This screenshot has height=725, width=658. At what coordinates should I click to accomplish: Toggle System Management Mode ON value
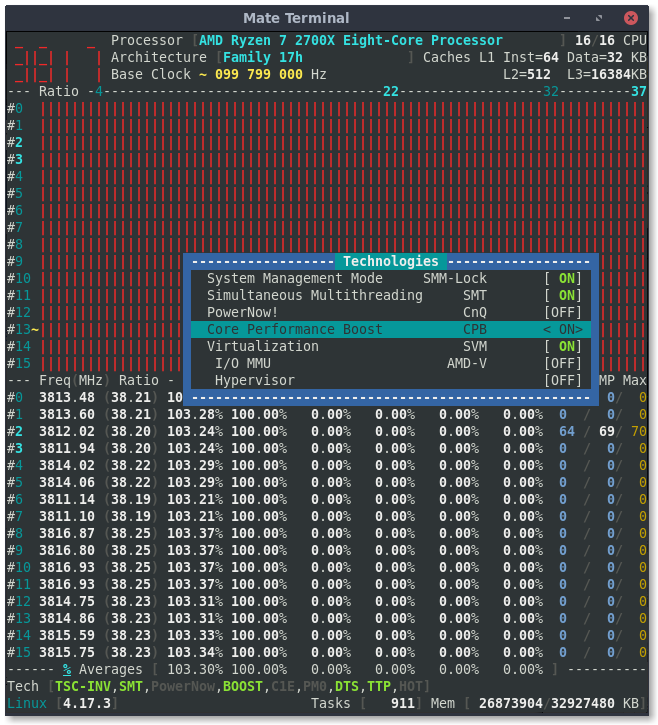[563, 278]
